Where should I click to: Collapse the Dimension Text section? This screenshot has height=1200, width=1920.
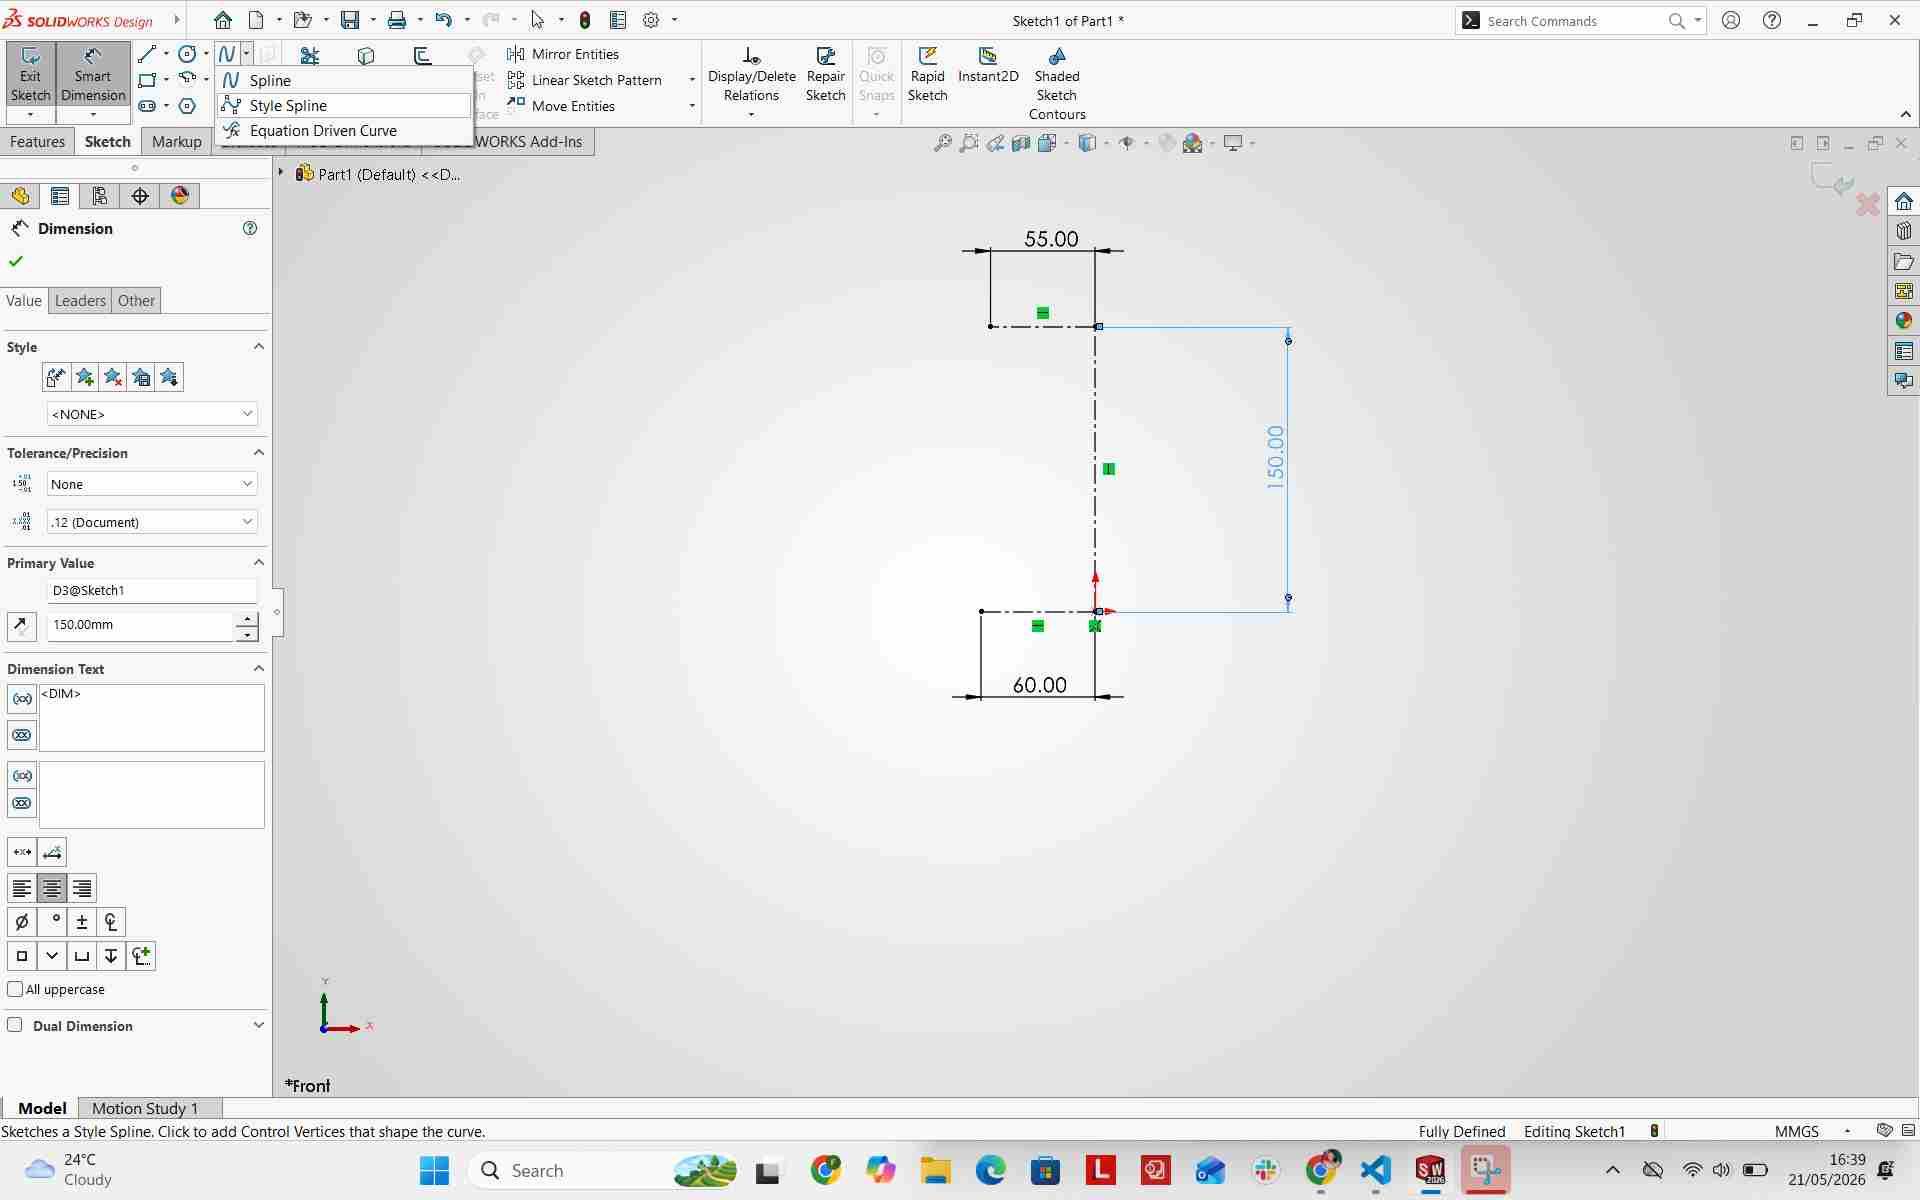(x=259, y=668)
